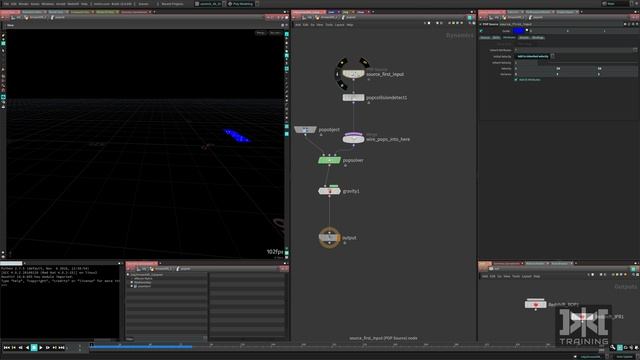The image size is (640, 360).
Task: Click the blue Activation value field
Action: click(x=519, y=31)
